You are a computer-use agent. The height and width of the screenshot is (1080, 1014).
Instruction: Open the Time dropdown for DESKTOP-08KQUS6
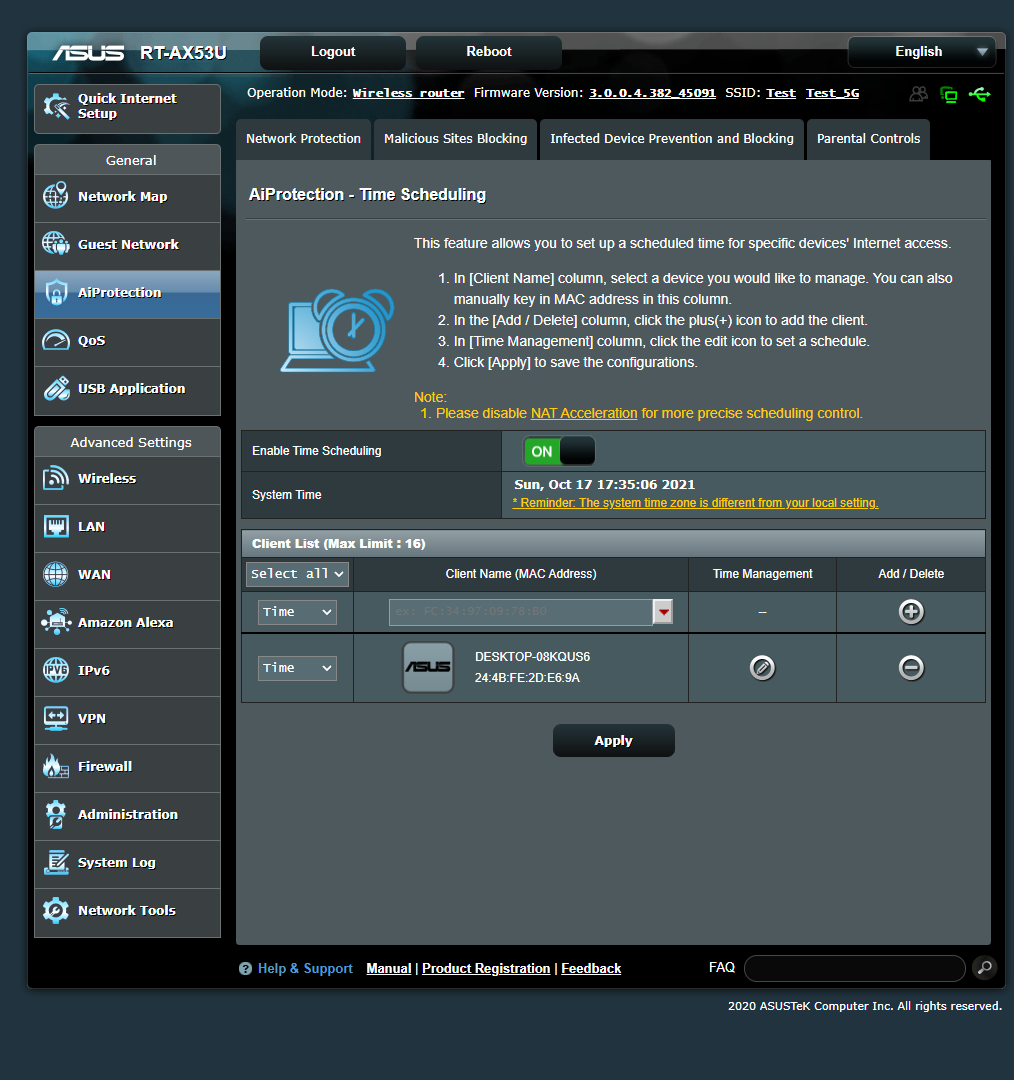point(297,667)
